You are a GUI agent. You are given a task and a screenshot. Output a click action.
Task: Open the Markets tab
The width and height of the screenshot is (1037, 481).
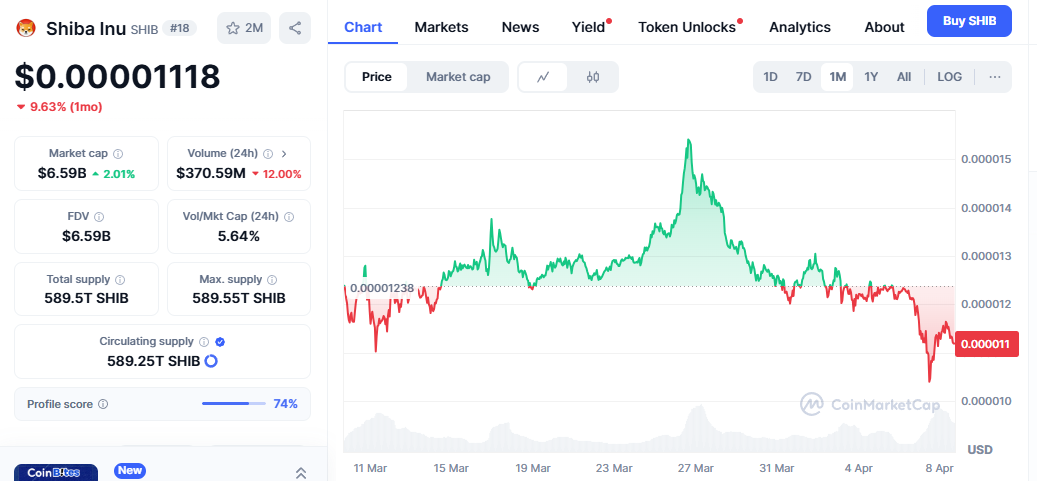441,27
